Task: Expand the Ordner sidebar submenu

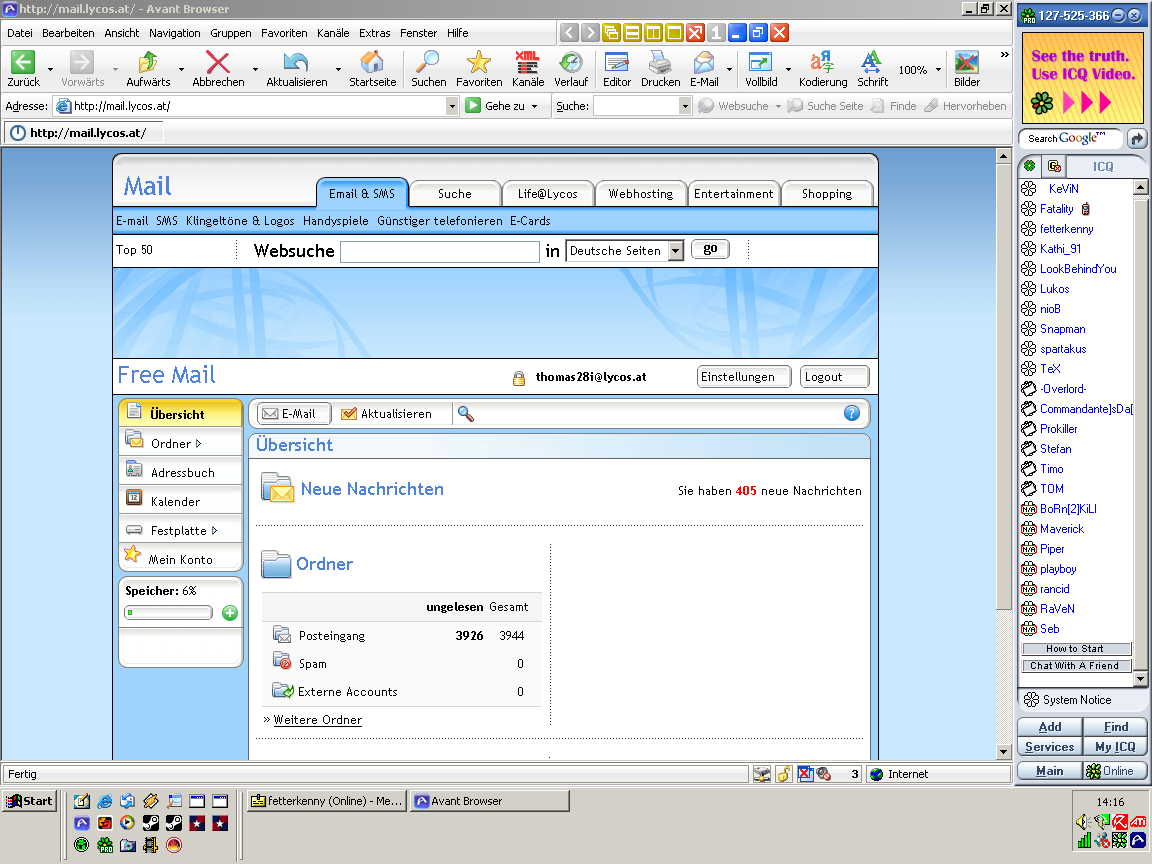Action: tap(198, 443)
